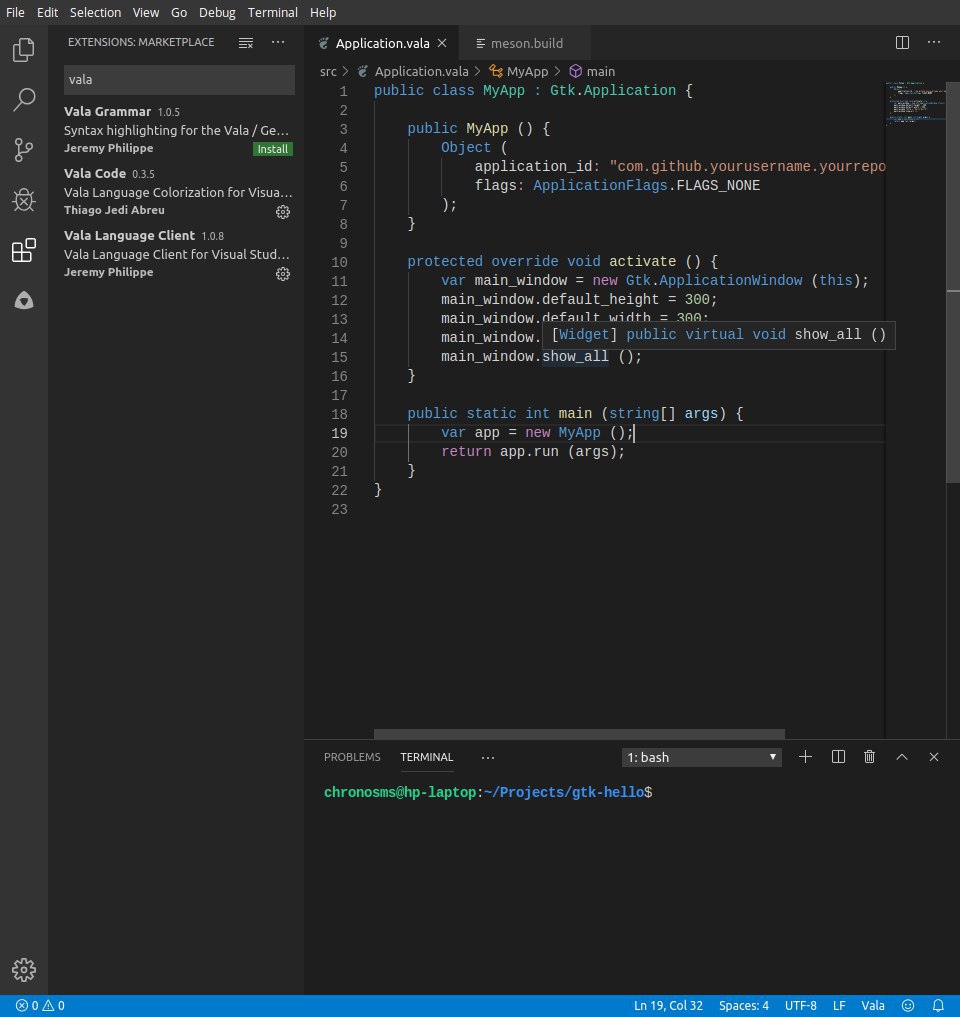Screen dimensions: 960x1017
Task: Open the Vala Grammar extension entry
Action: pyautogui.click(x=178, y=130)
